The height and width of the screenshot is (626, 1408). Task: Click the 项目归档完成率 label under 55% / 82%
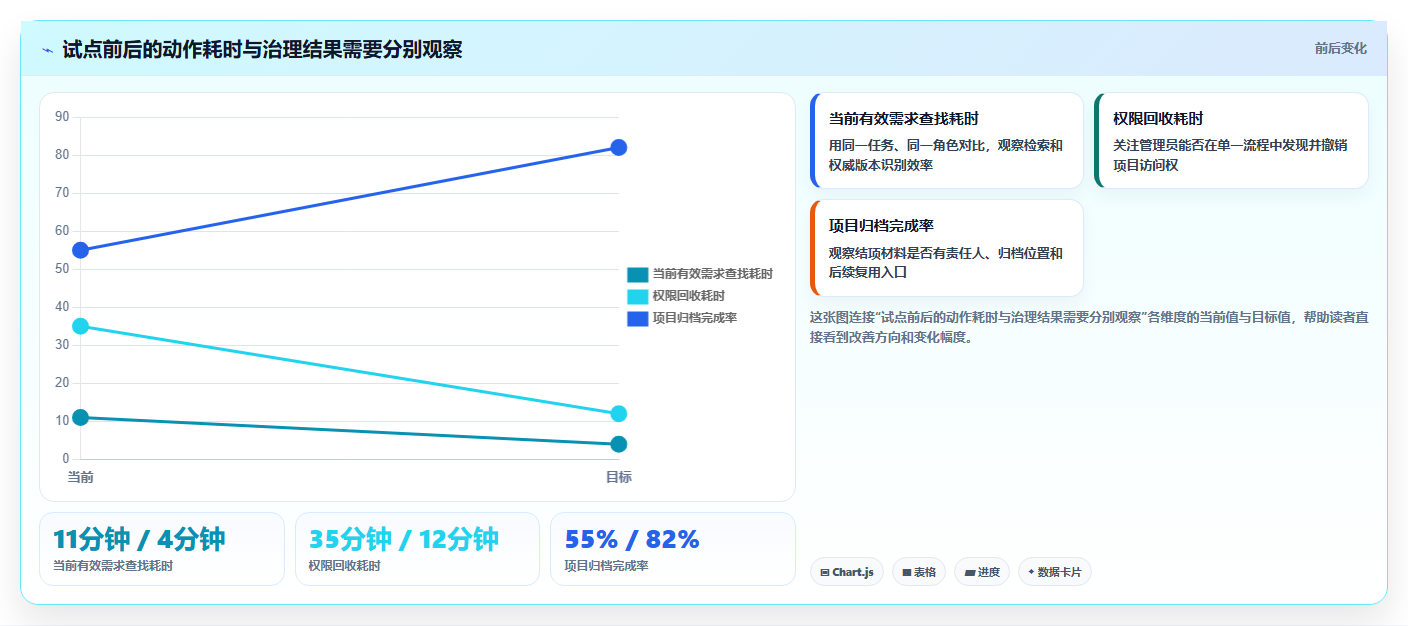(607, 566)
